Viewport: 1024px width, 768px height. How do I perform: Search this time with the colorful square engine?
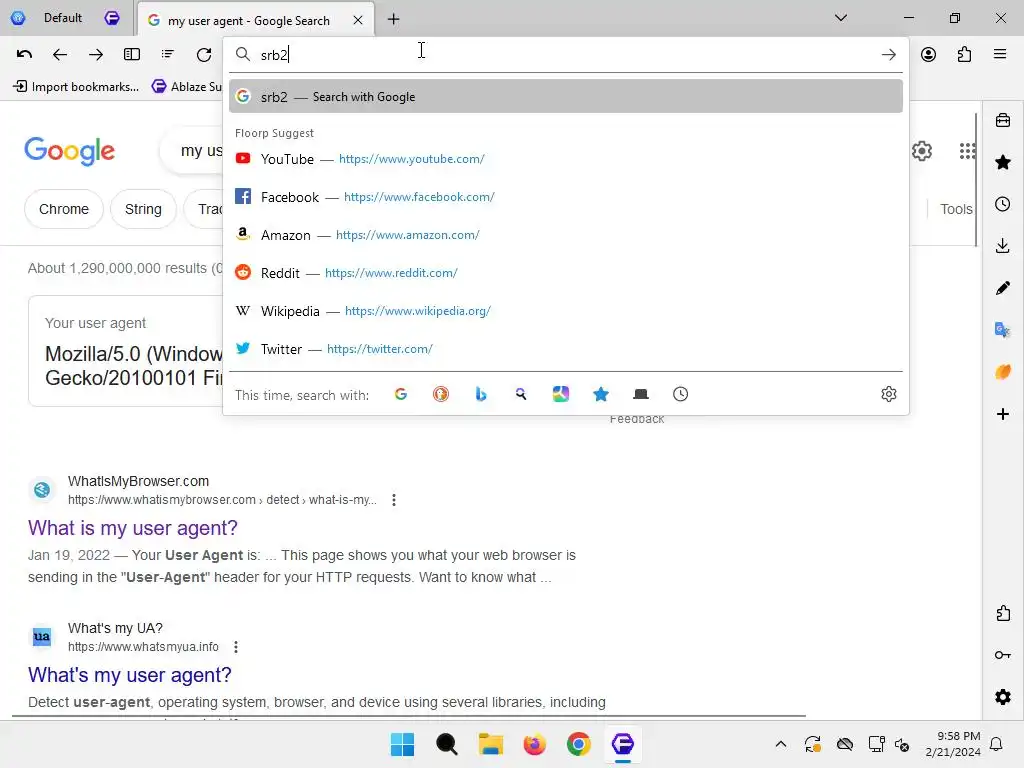point(560,394)
